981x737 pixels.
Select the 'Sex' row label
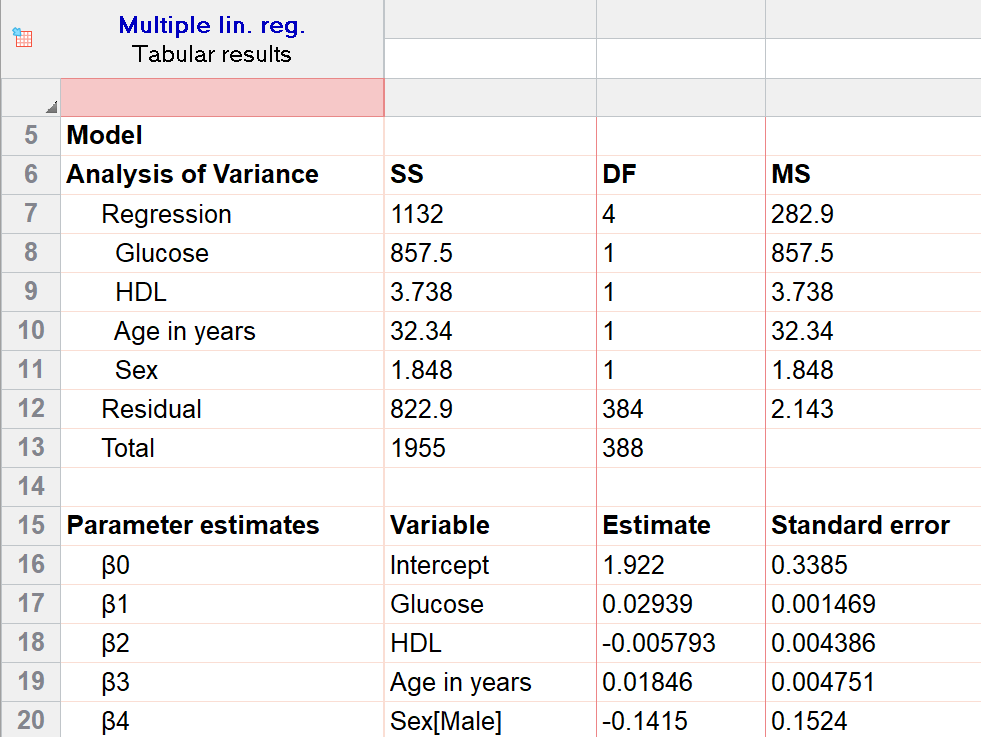[x=136, y=370]
